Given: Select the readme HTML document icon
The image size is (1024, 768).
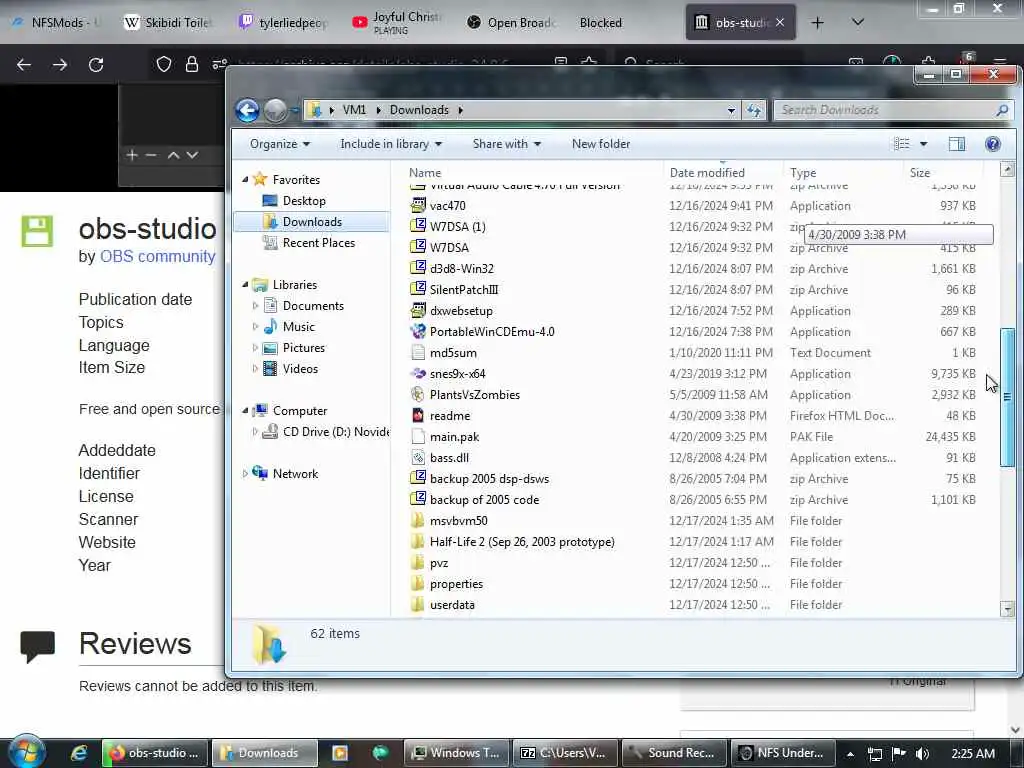Looking at the screenshot, I should pyautogui.click(x=418, y=415).
